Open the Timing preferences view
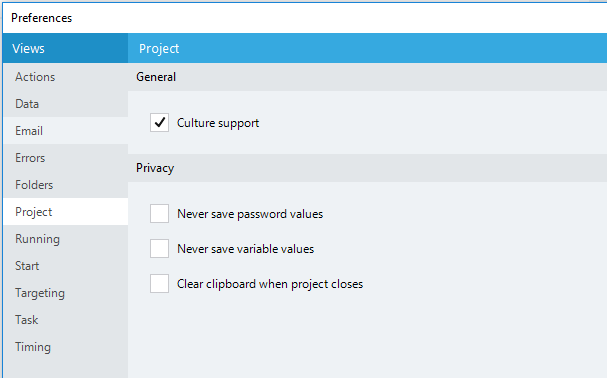 coord(65,347)
